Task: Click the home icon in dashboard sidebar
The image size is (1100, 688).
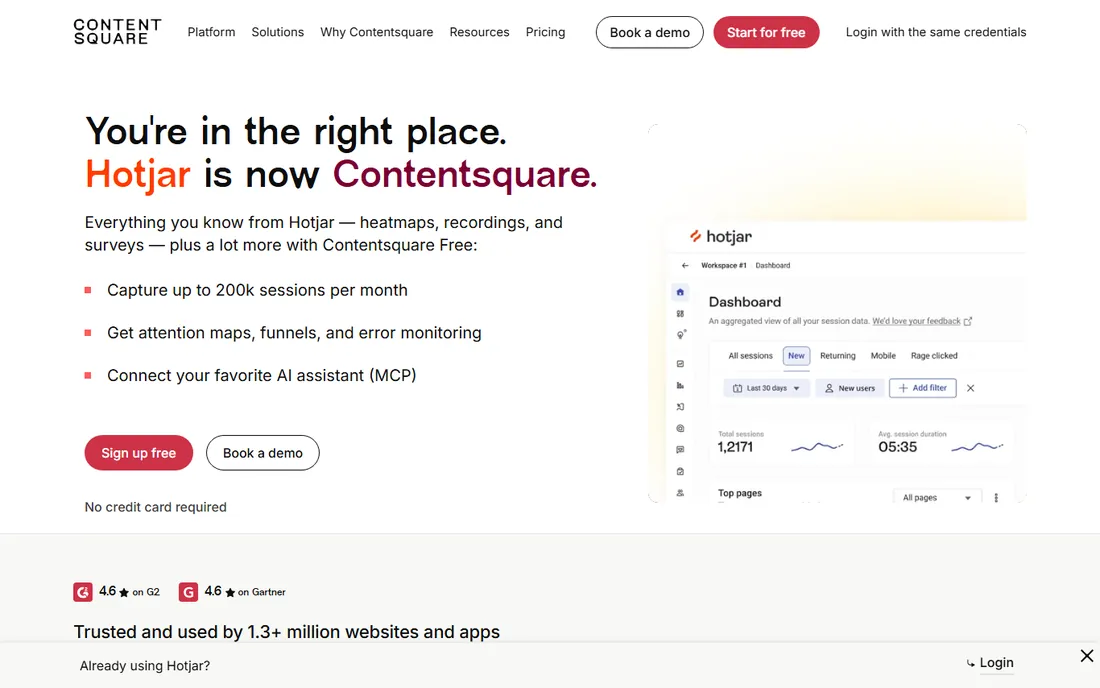Action: 680,292
